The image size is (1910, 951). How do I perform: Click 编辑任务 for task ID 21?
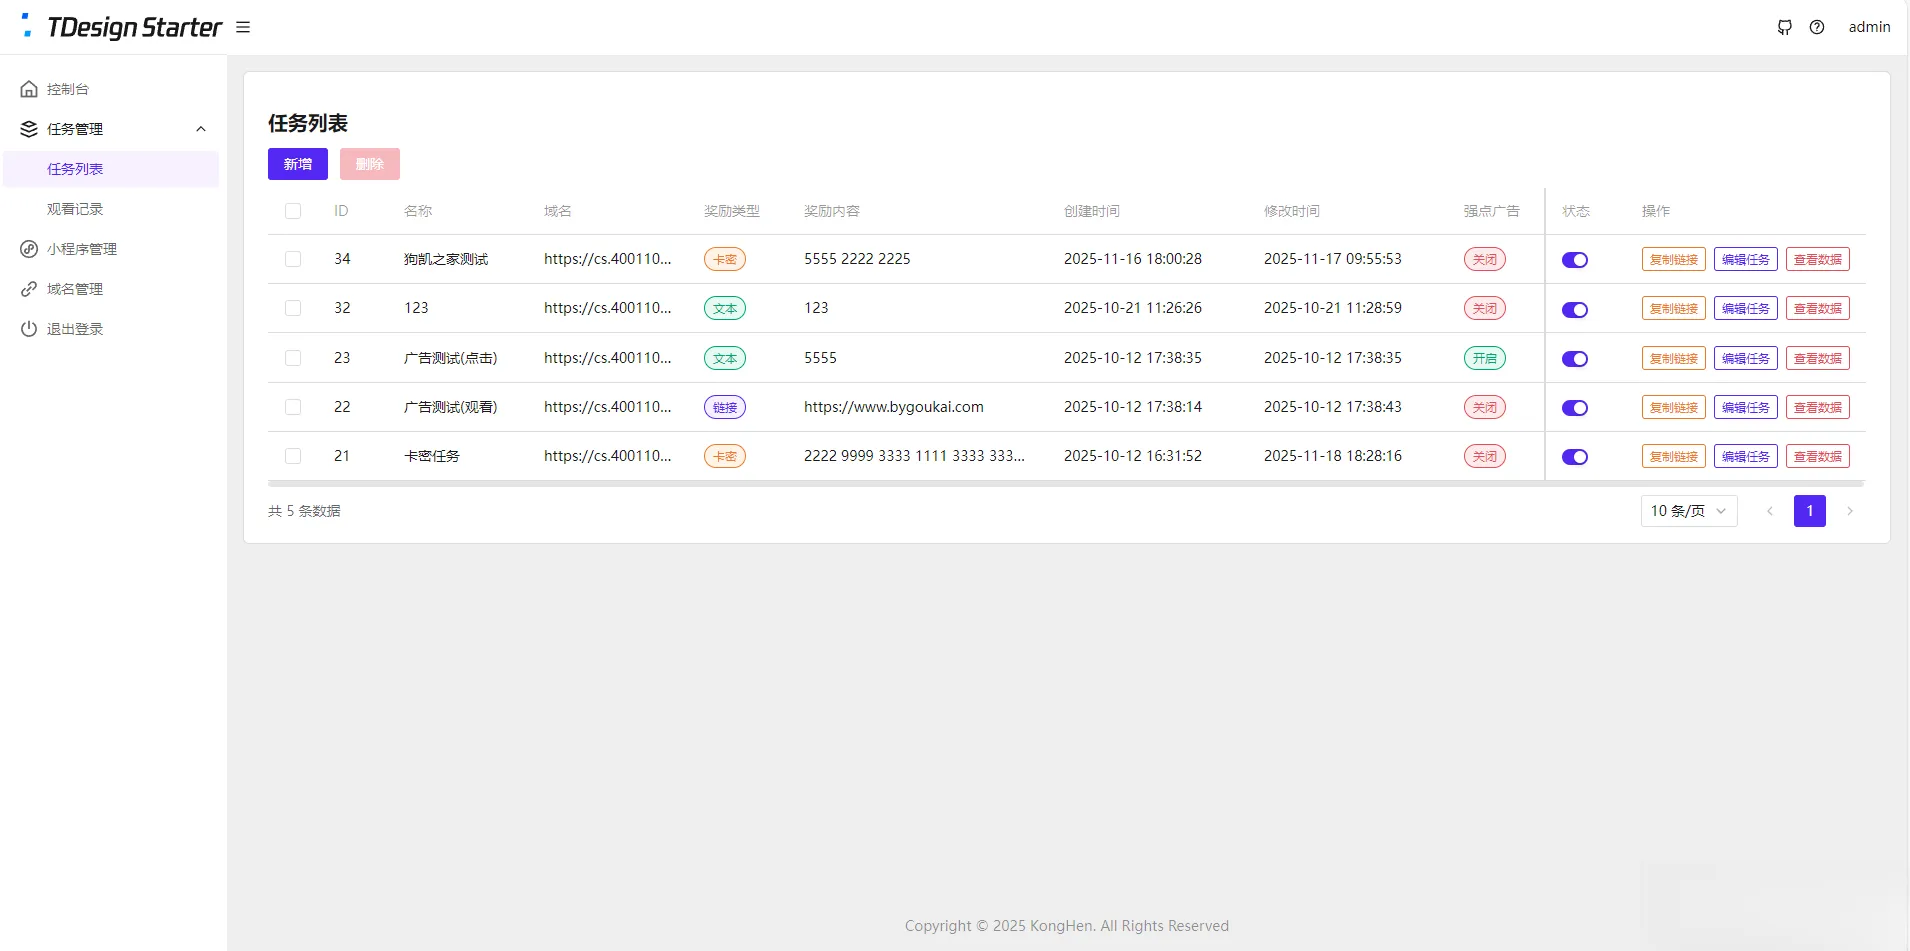click(1745, 457)
